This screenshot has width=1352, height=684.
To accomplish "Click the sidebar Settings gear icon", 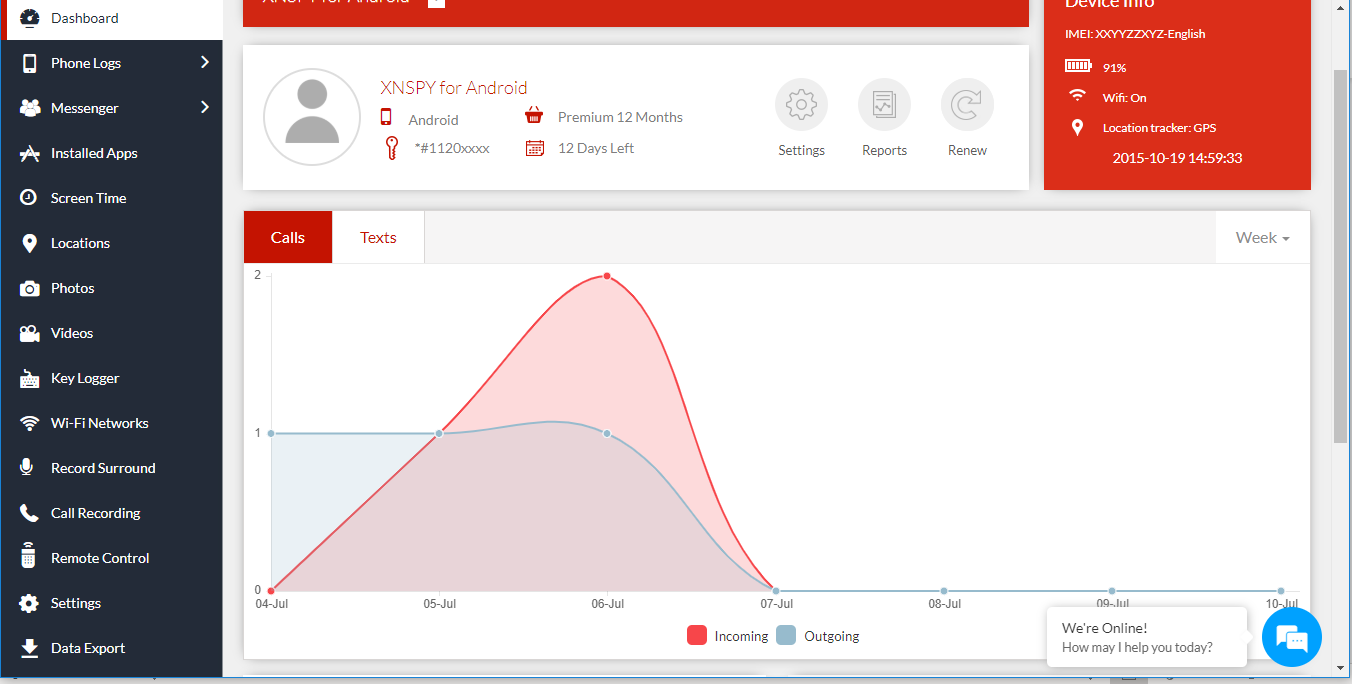I will 30,603.
